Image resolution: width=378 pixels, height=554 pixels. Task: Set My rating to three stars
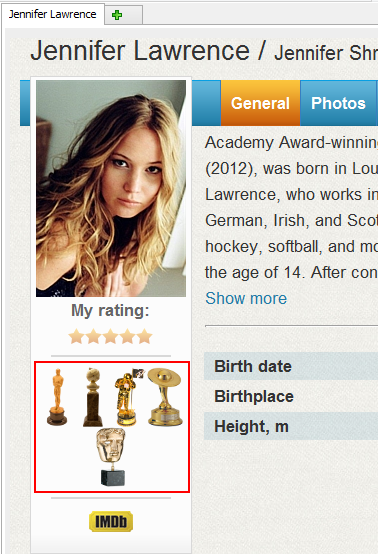[110, 336]
